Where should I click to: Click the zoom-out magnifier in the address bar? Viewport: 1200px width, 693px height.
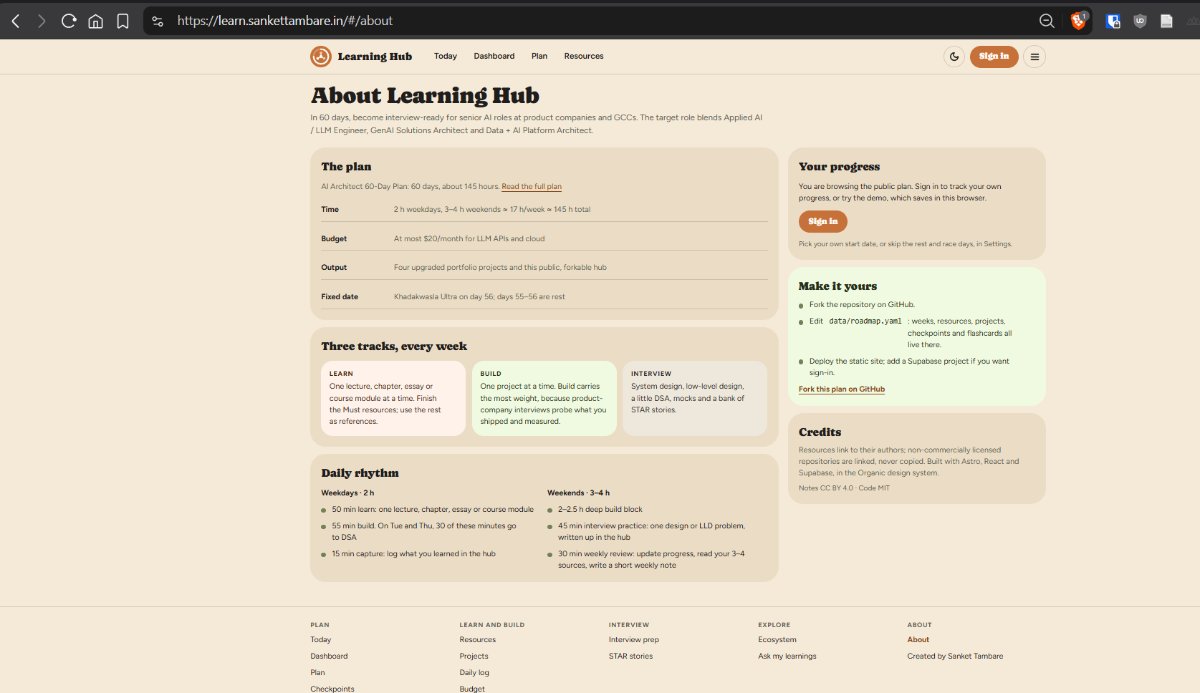click(x=1046, y=20)
